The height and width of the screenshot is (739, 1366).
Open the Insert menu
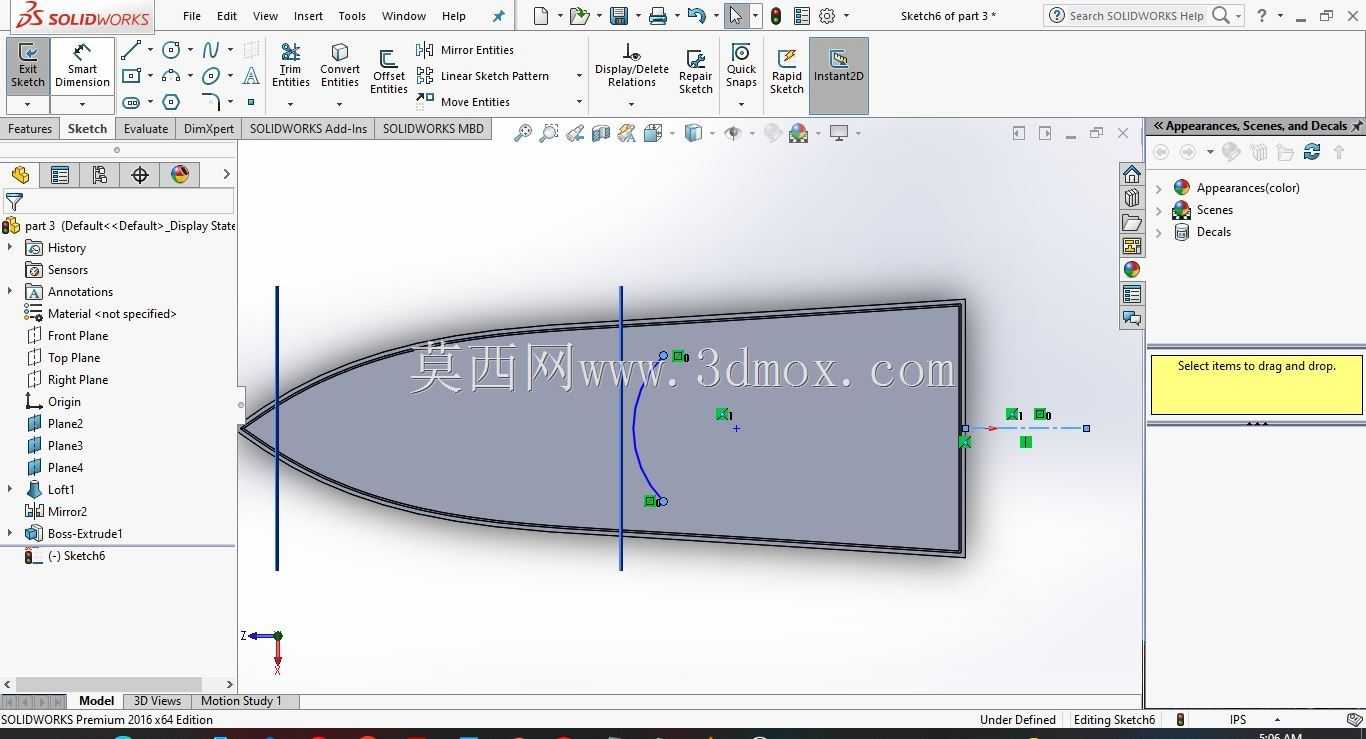pyautogui.click(x=308, y=16)
